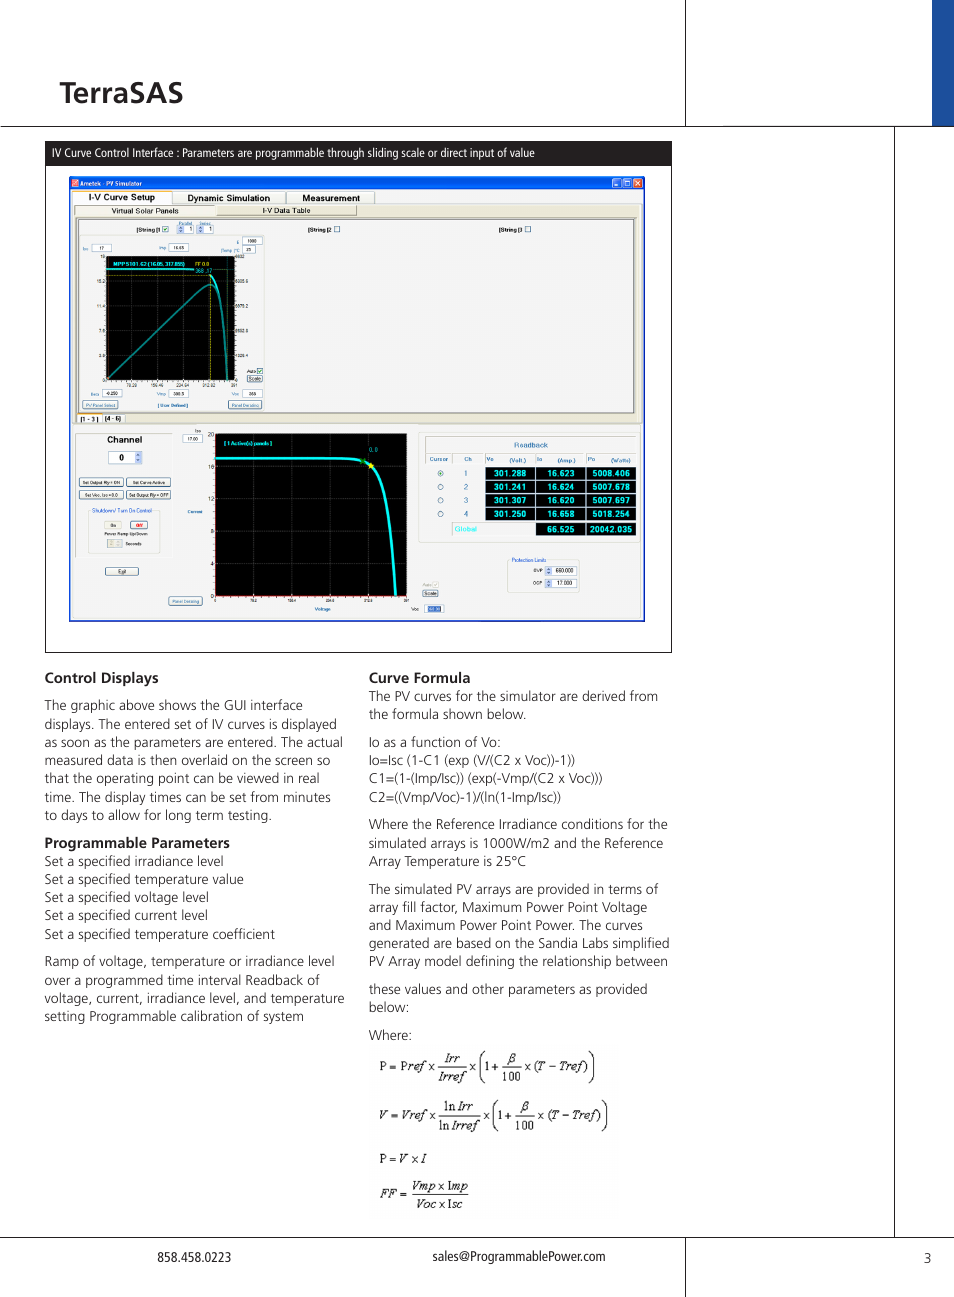This screenshot has width=954, height=1297.
Task: Click Global power readback 20042.035
Action: (611, 529)
